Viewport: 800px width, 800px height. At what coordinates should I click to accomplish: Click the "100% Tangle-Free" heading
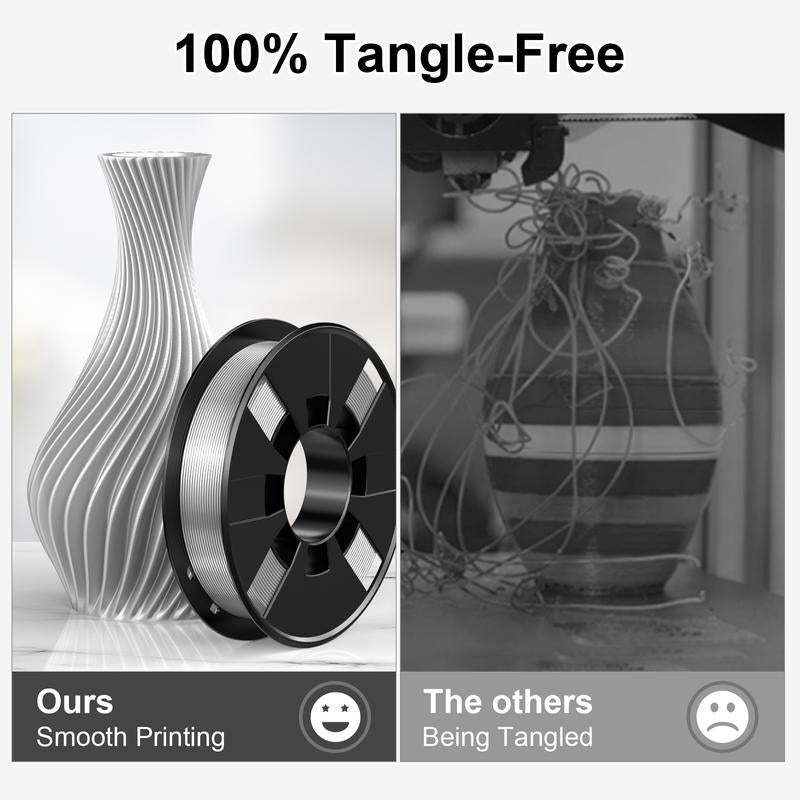coord(399,53)
